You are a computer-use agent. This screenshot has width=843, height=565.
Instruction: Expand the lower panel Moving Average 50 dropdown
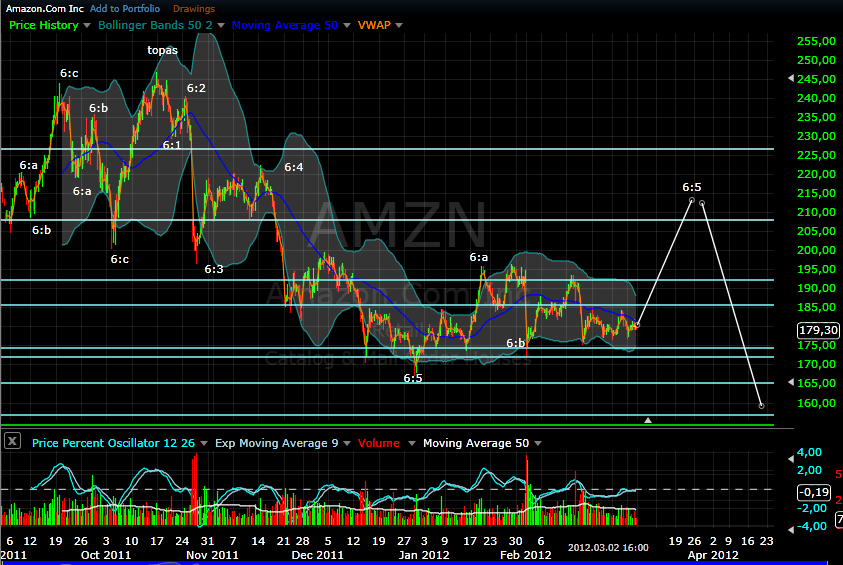tap(538, 444)
